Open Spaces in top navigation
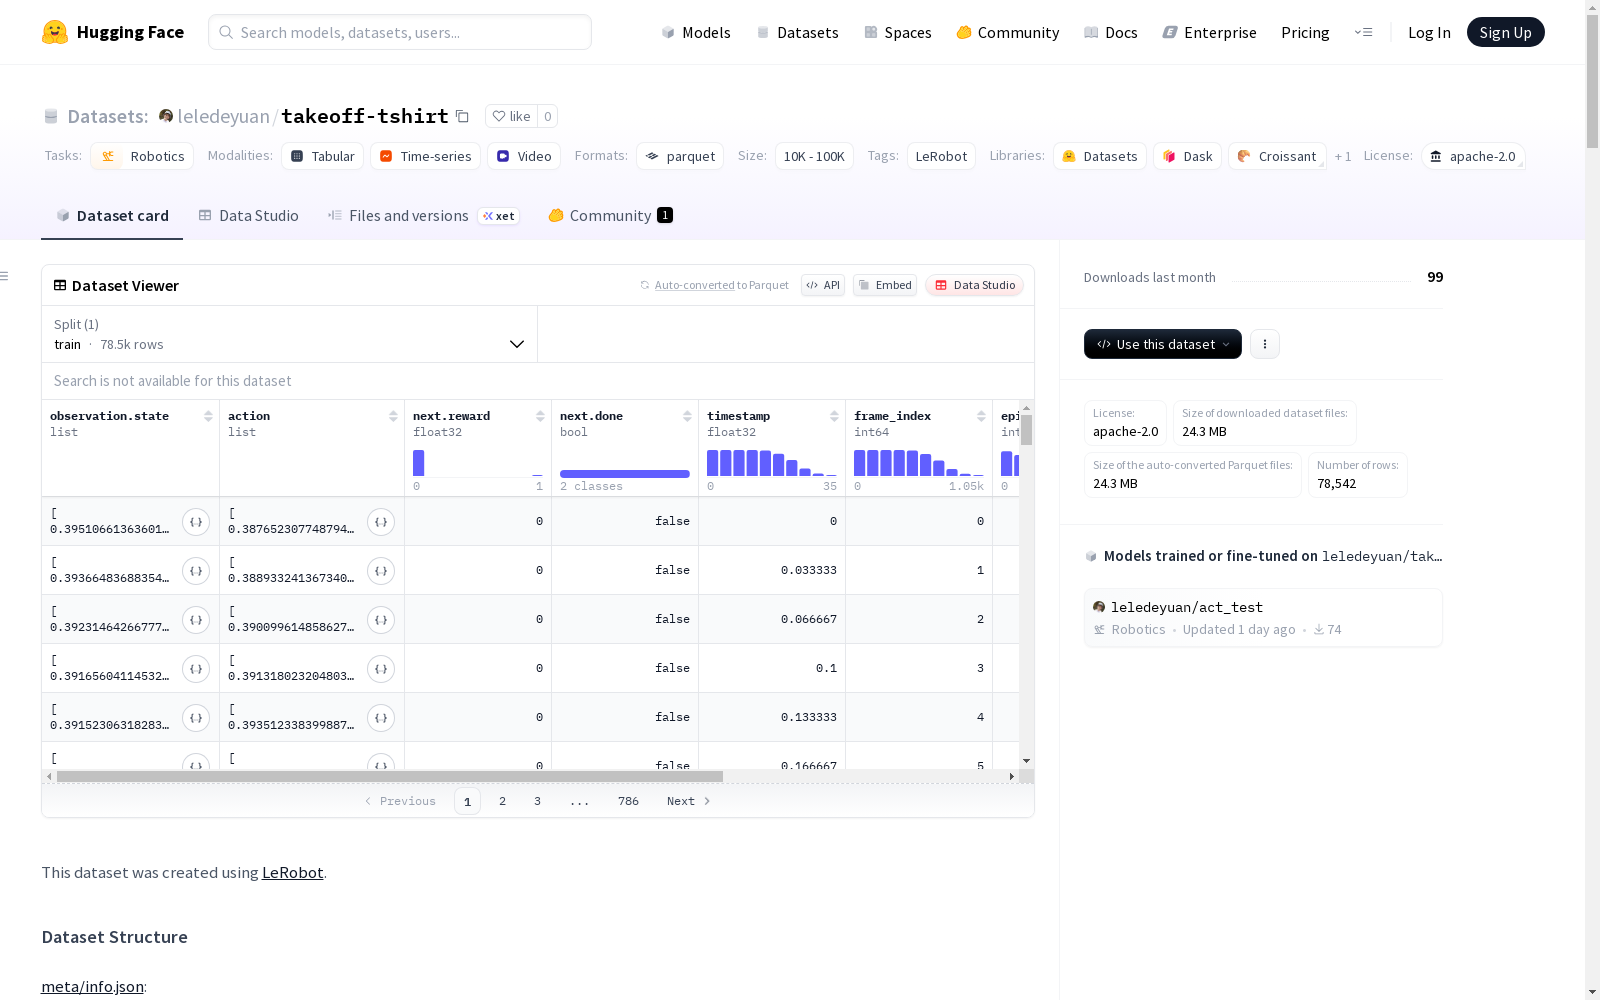 898,32
